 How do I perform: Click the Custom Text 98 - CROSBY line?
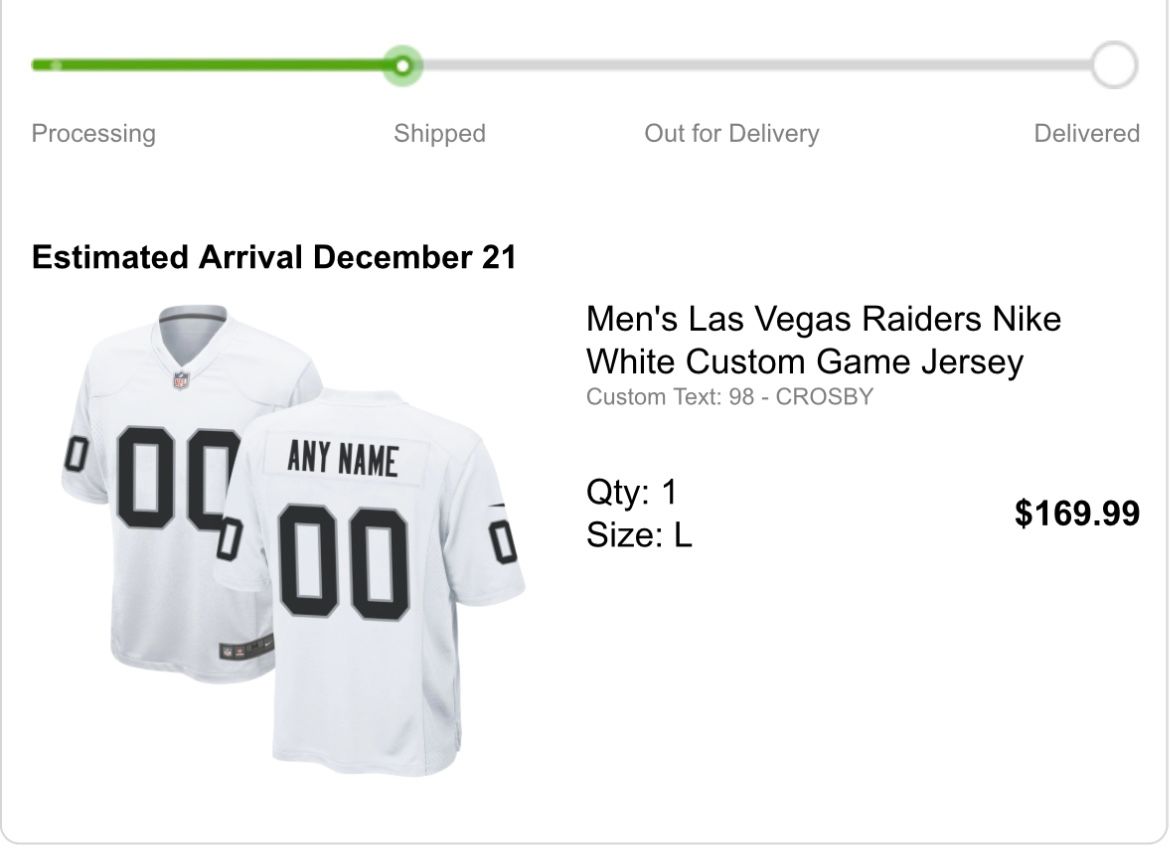coord(729,397)
